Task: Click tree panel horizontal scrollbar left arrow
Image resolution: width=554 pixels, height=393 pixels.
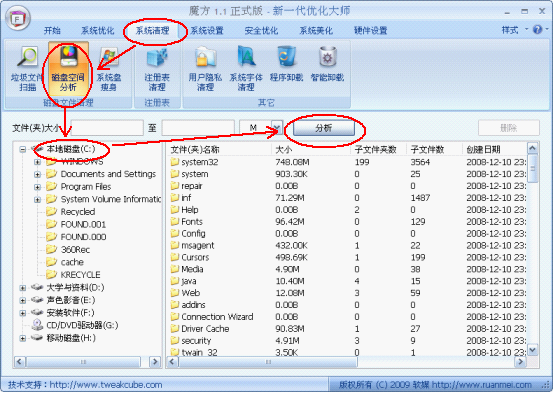Action: point(19,362)
